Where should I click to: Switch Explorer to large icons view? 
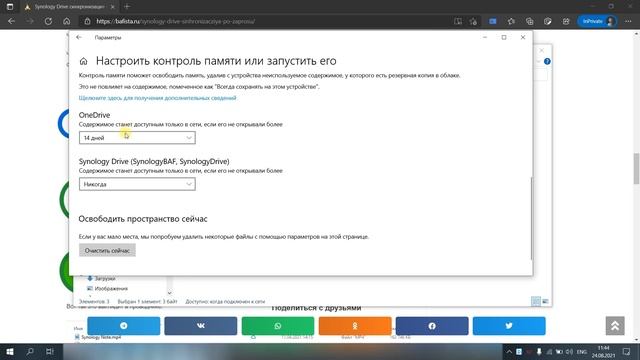(545, 301)
